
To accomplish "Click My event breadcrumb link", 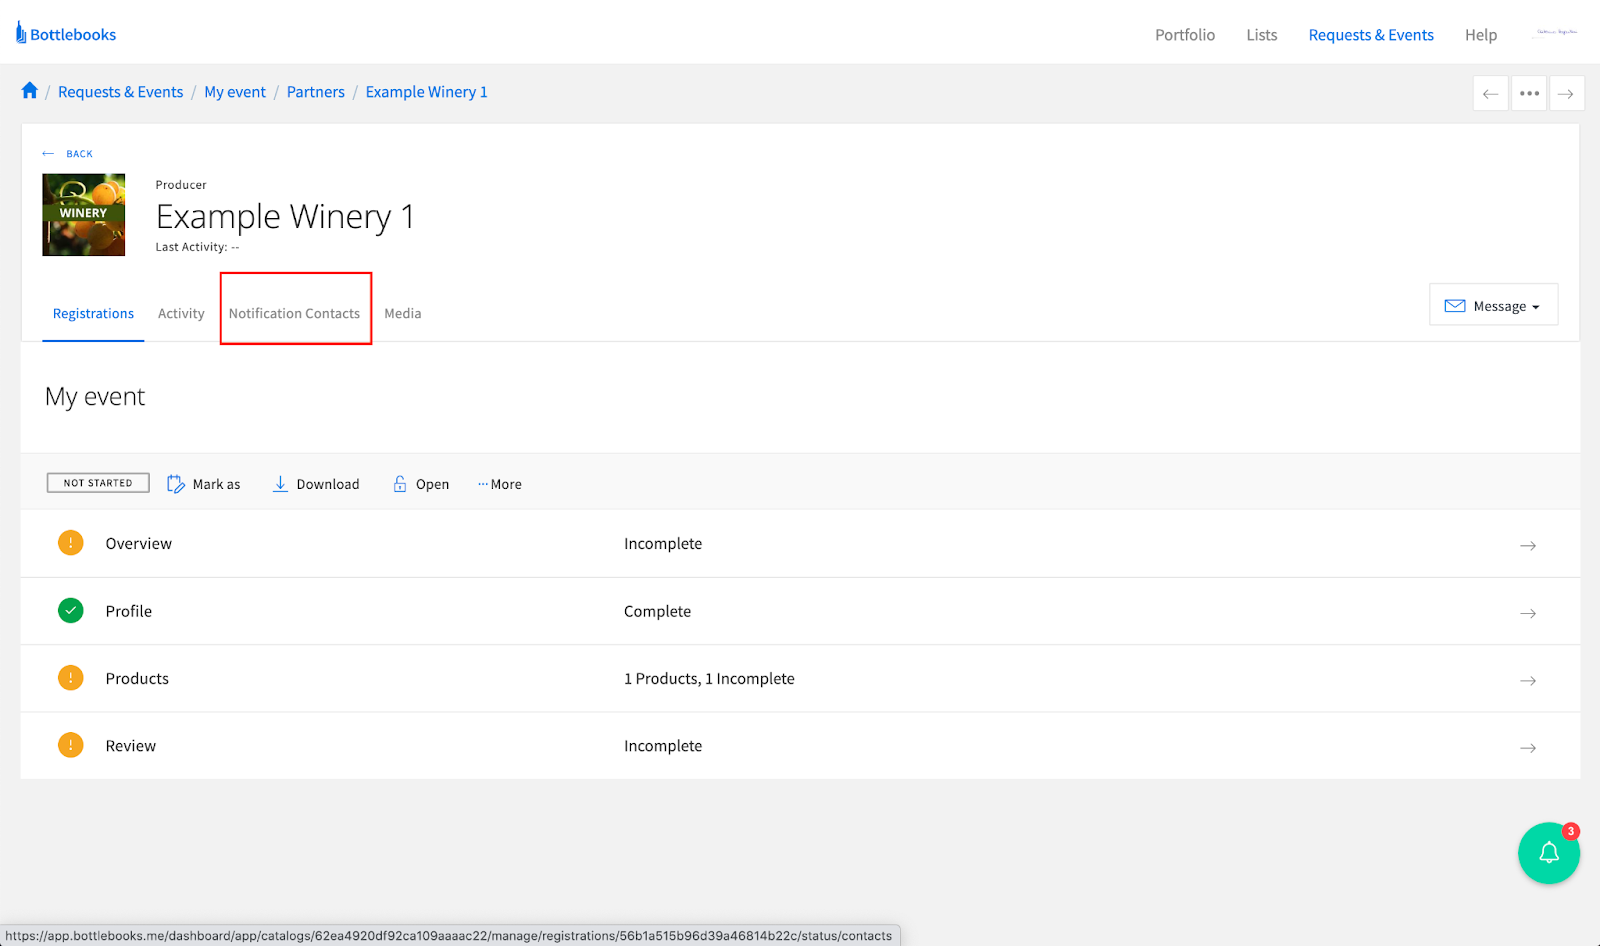I will click(x=235, y=92).
